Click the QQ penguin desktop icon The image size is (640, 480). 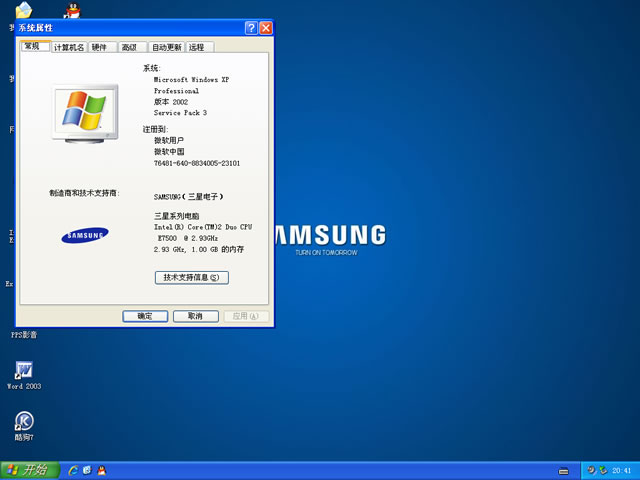71,11
